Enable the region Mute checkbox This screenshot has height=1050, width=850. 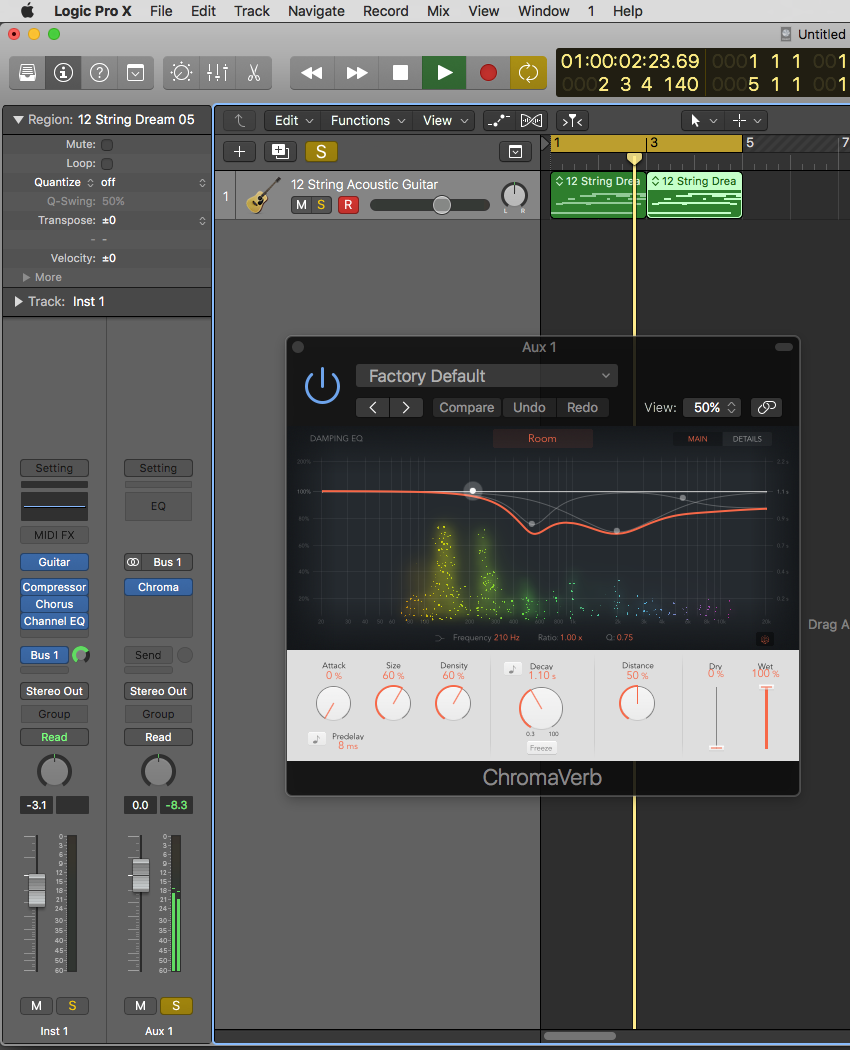point(107,145)
